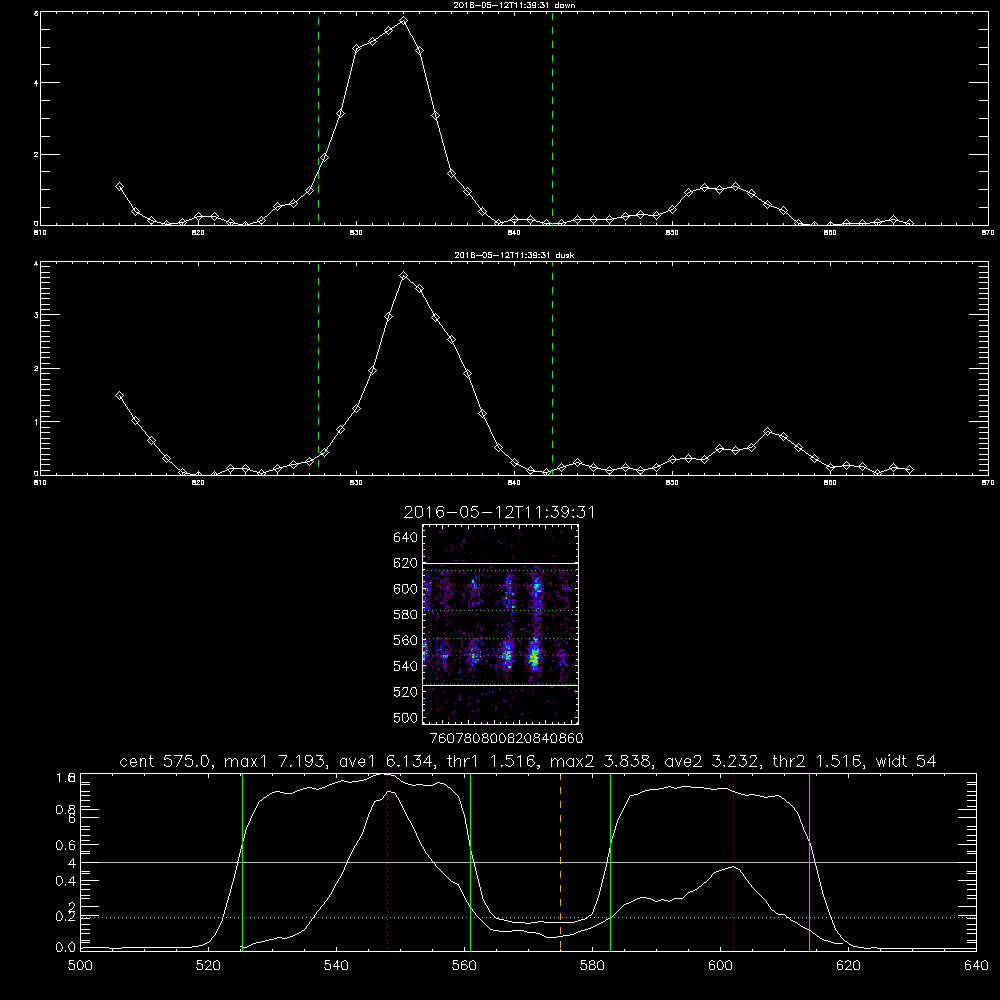The width and height of the screenshot is (1000, 1000).
Task: Click the solid green line near 614
Action: click(x=809, y=862)
